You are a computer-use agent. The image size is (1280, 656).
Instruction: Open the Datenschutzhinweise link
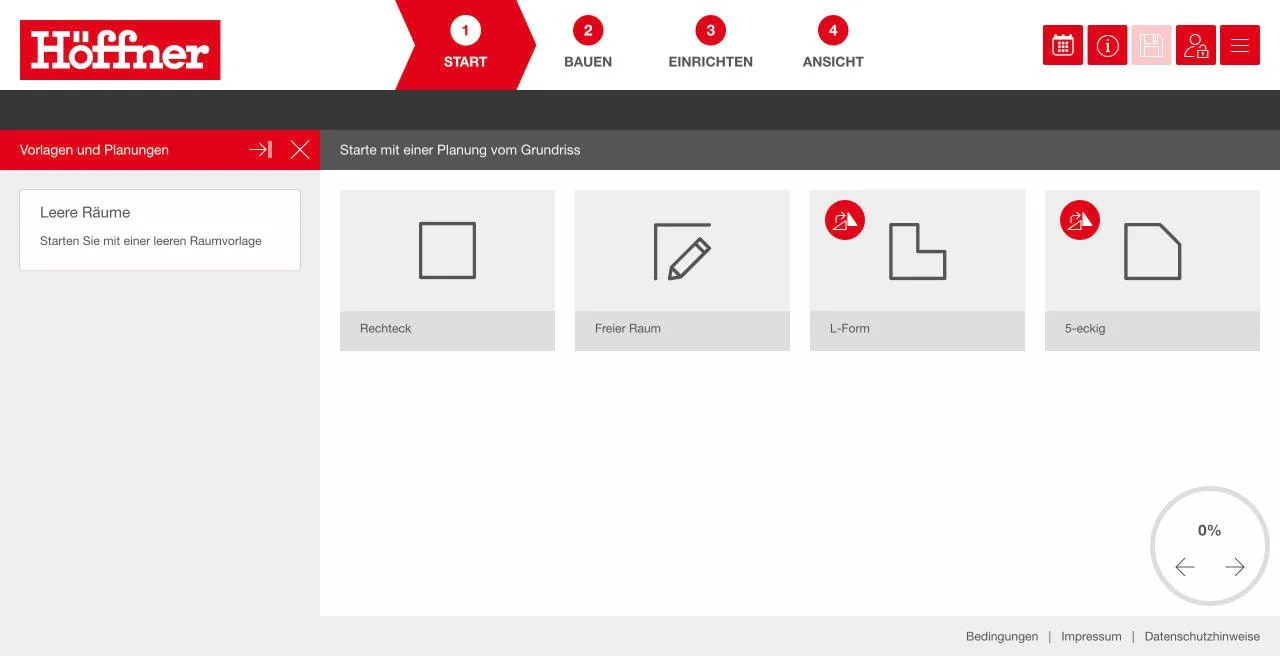1202,636
